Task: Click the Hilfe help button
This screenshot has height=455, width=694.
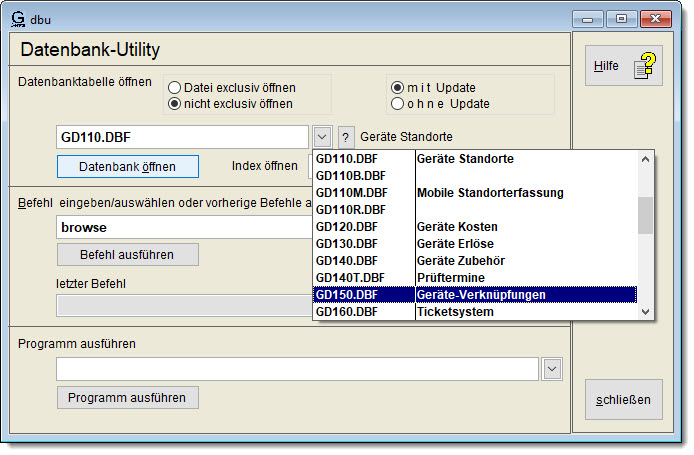Action: (x=623, y=67)
